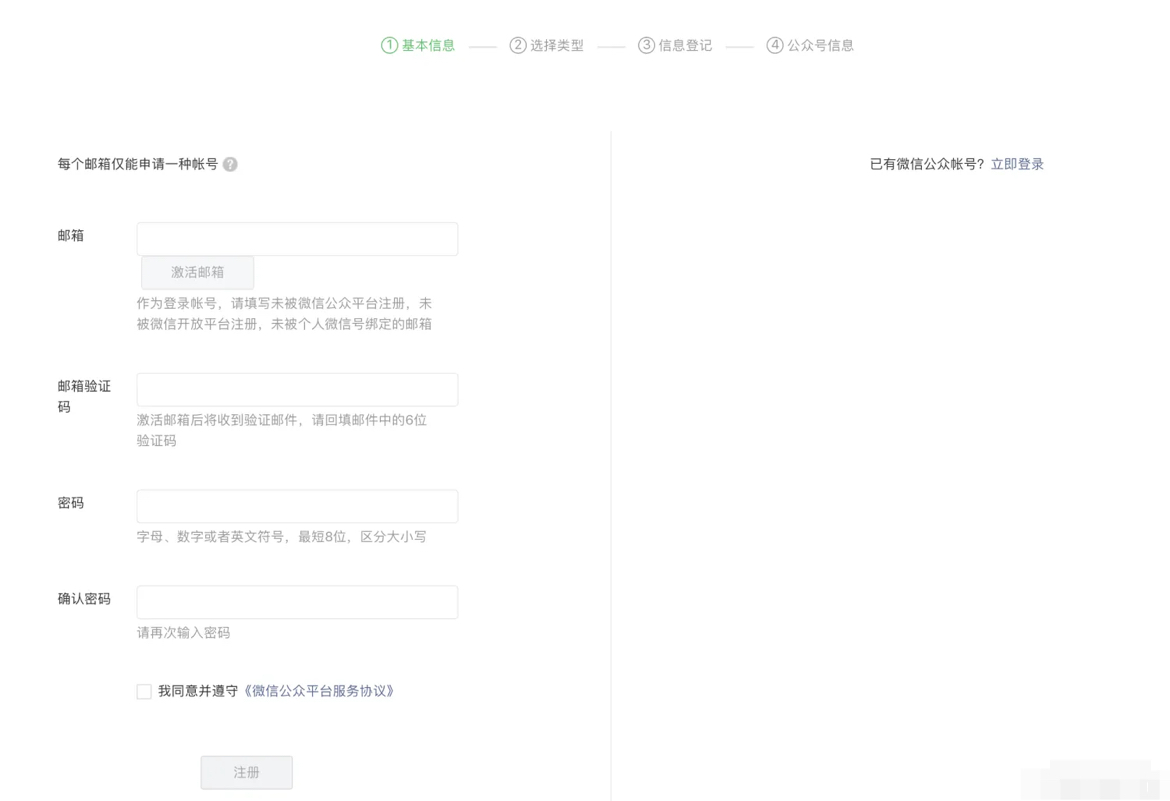Click the 已有微信公众帐号? text
1170x801 pixels.
tap(926, 164)
